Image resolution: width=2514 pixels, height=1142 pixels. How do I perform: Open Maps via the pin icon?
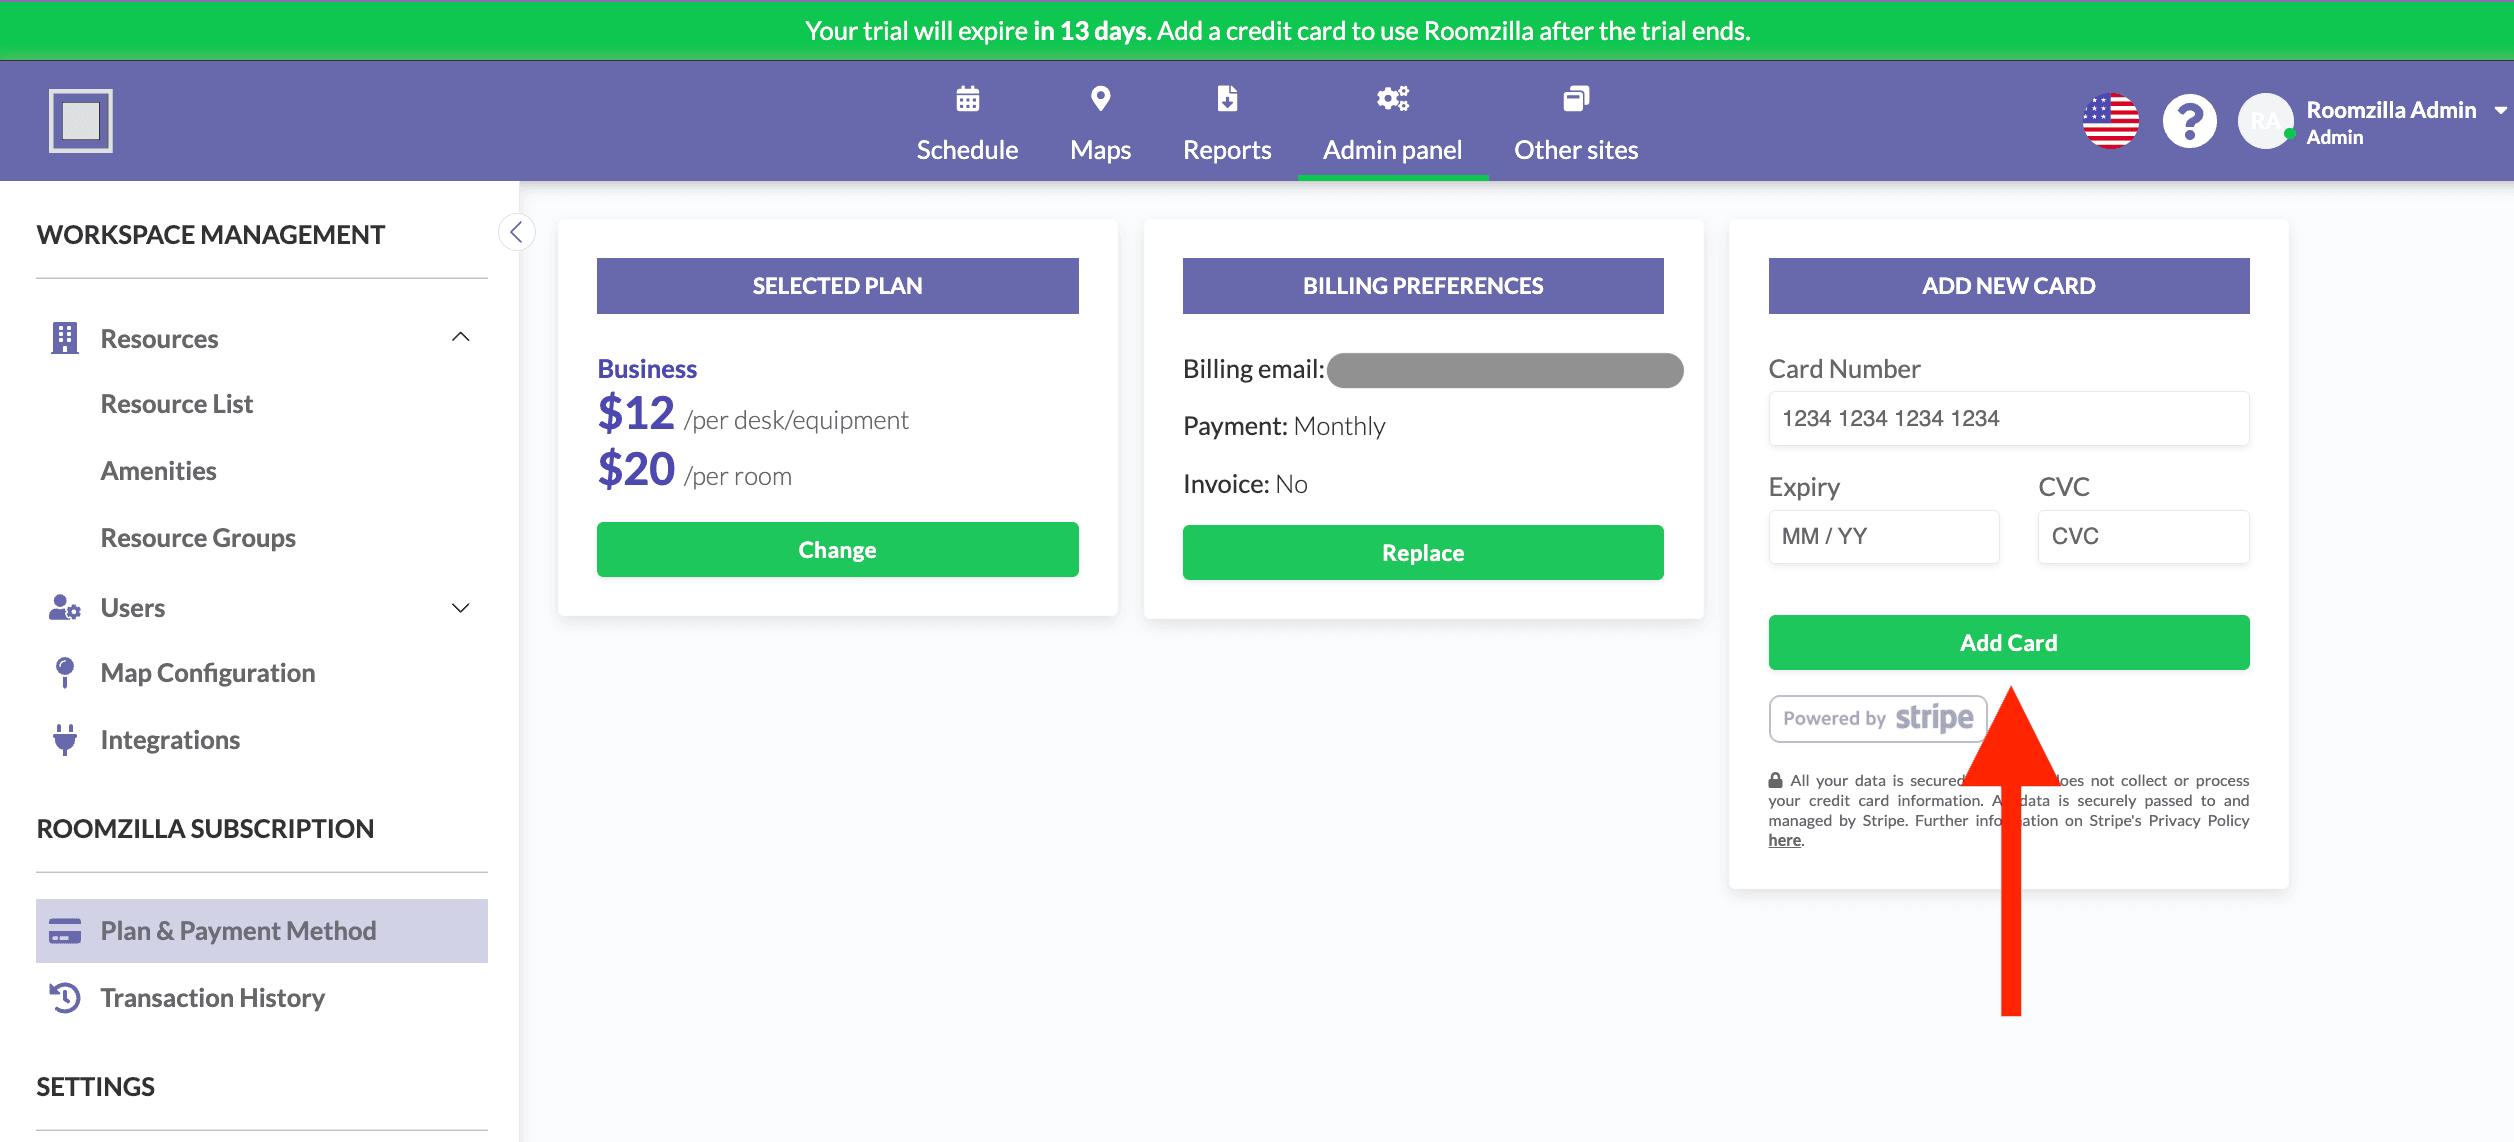point(1100,99)
